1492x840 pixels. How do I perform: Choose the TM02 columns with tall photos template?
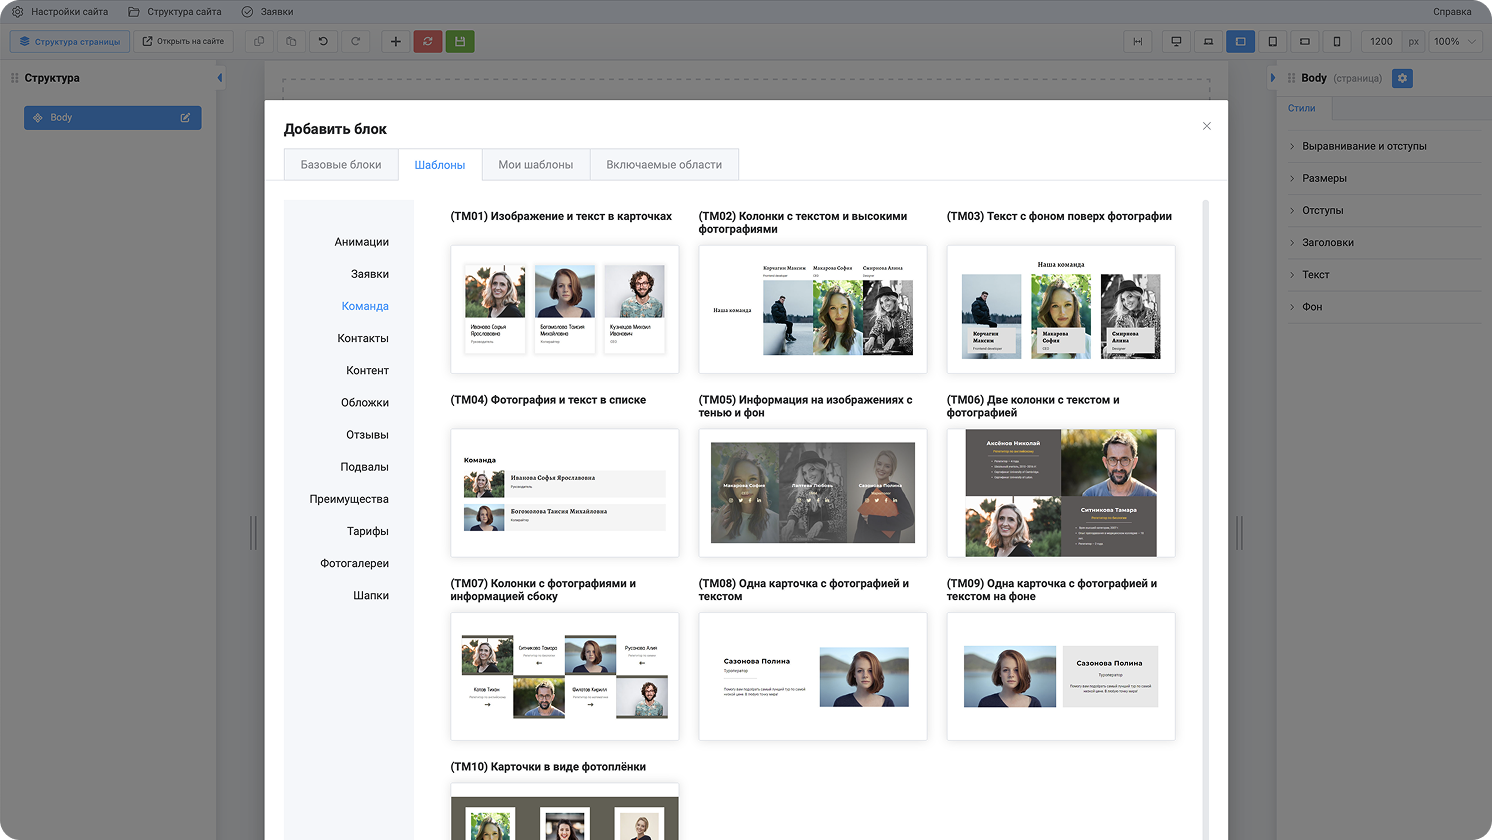[813, 309]
